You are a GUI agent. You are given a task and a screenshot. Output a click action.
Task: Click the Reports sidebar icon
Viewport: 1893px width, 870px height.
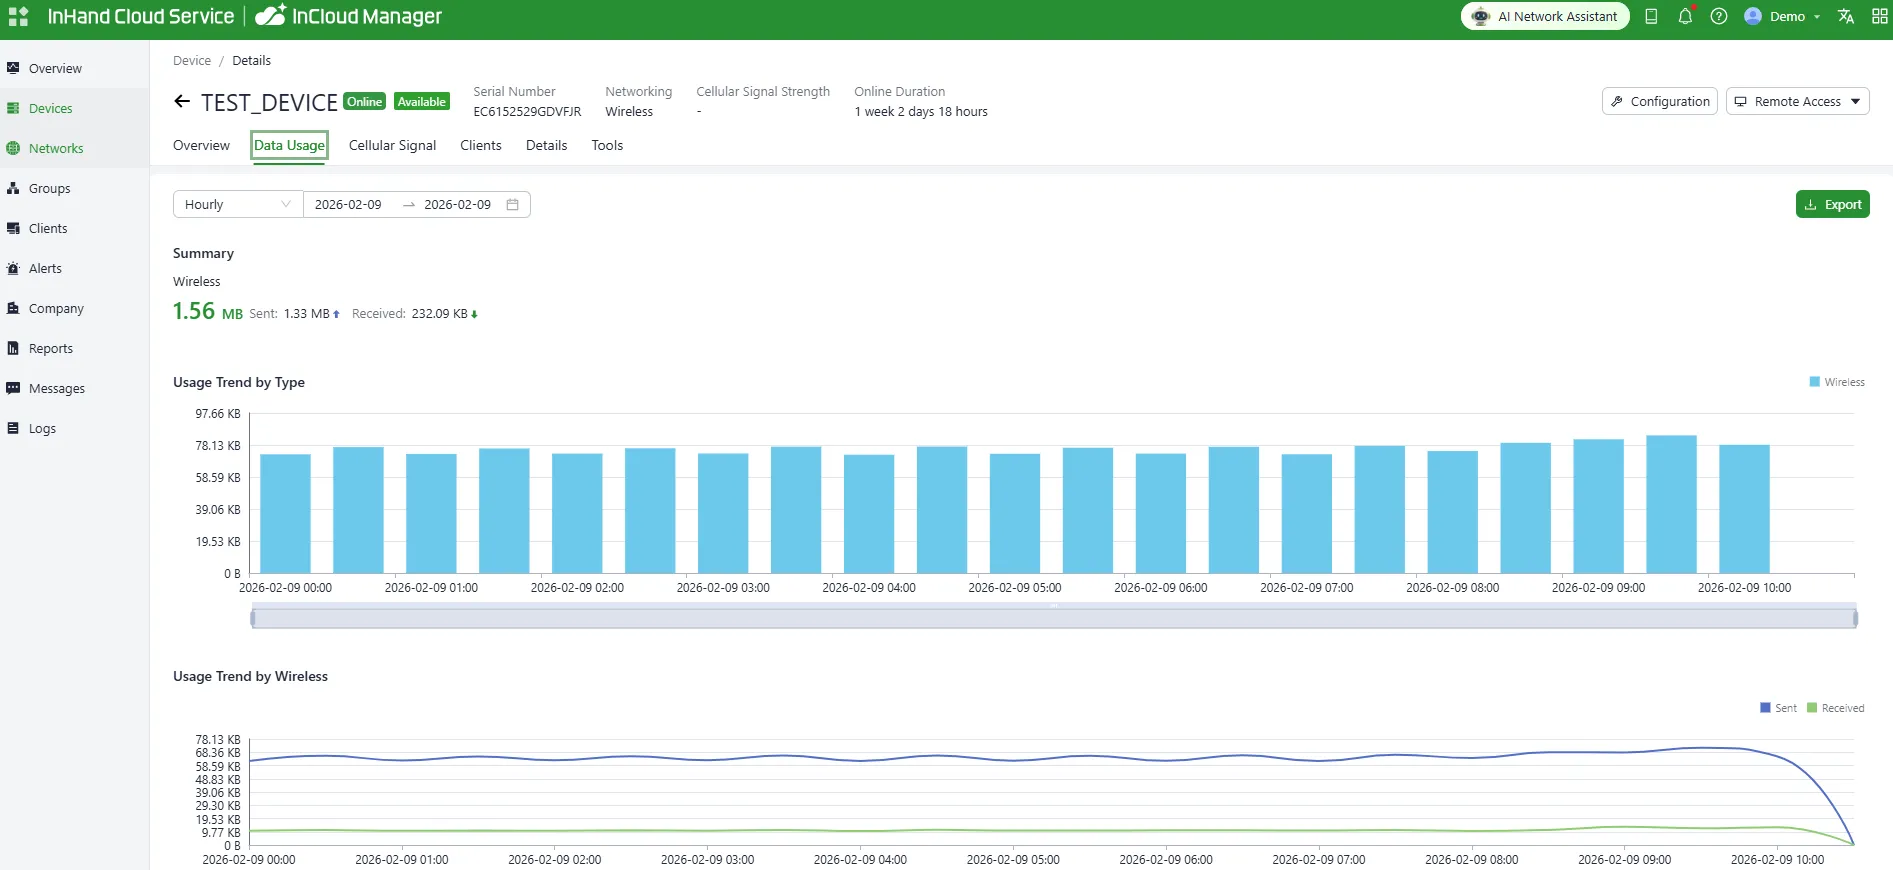[13, 348]
